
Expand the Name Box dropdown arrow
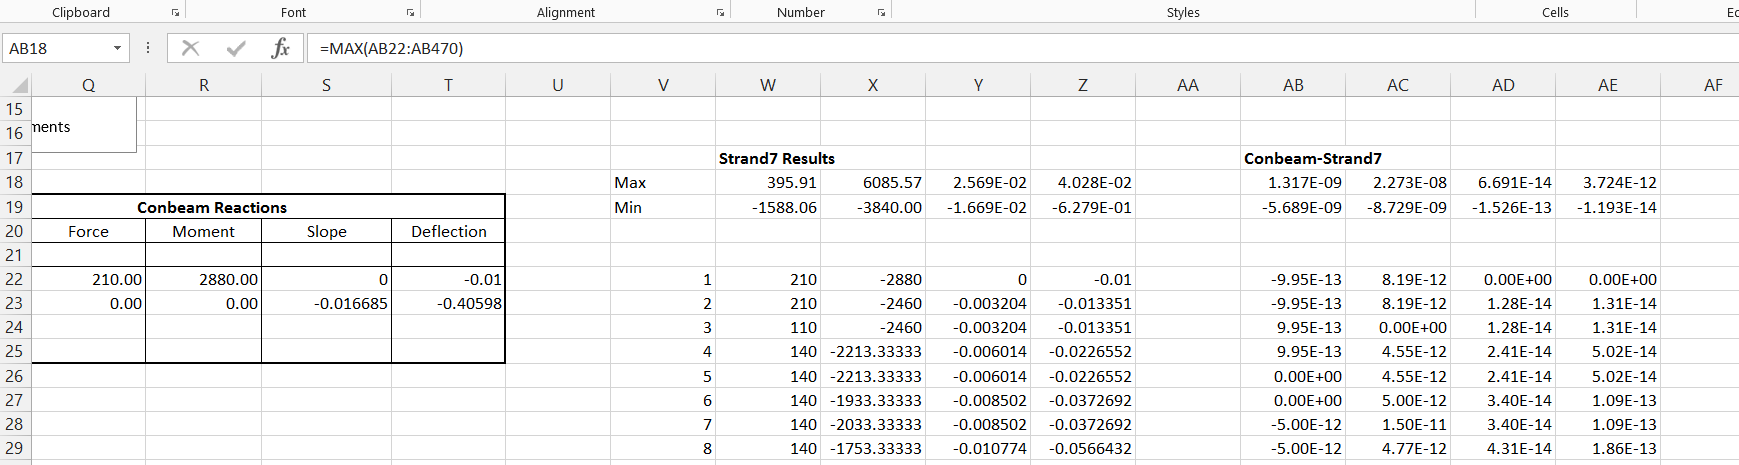point(117,48)
